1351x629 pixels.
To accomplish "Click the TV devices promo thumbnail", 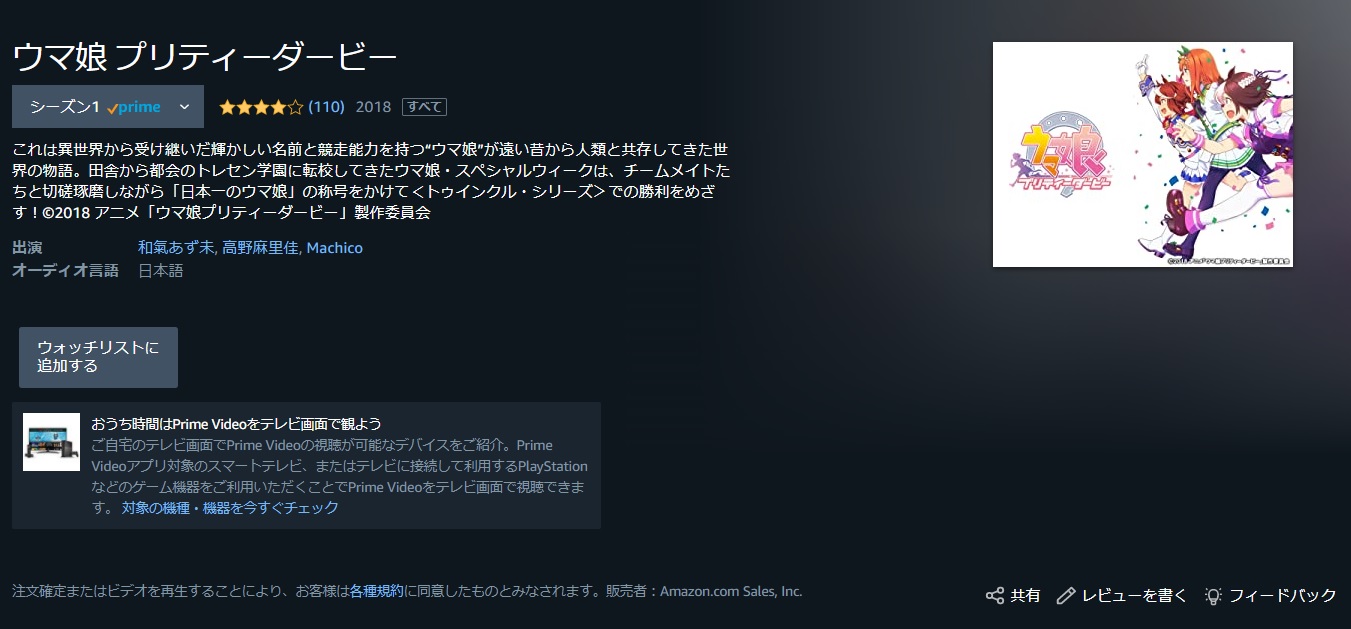I will click(51, 442).
